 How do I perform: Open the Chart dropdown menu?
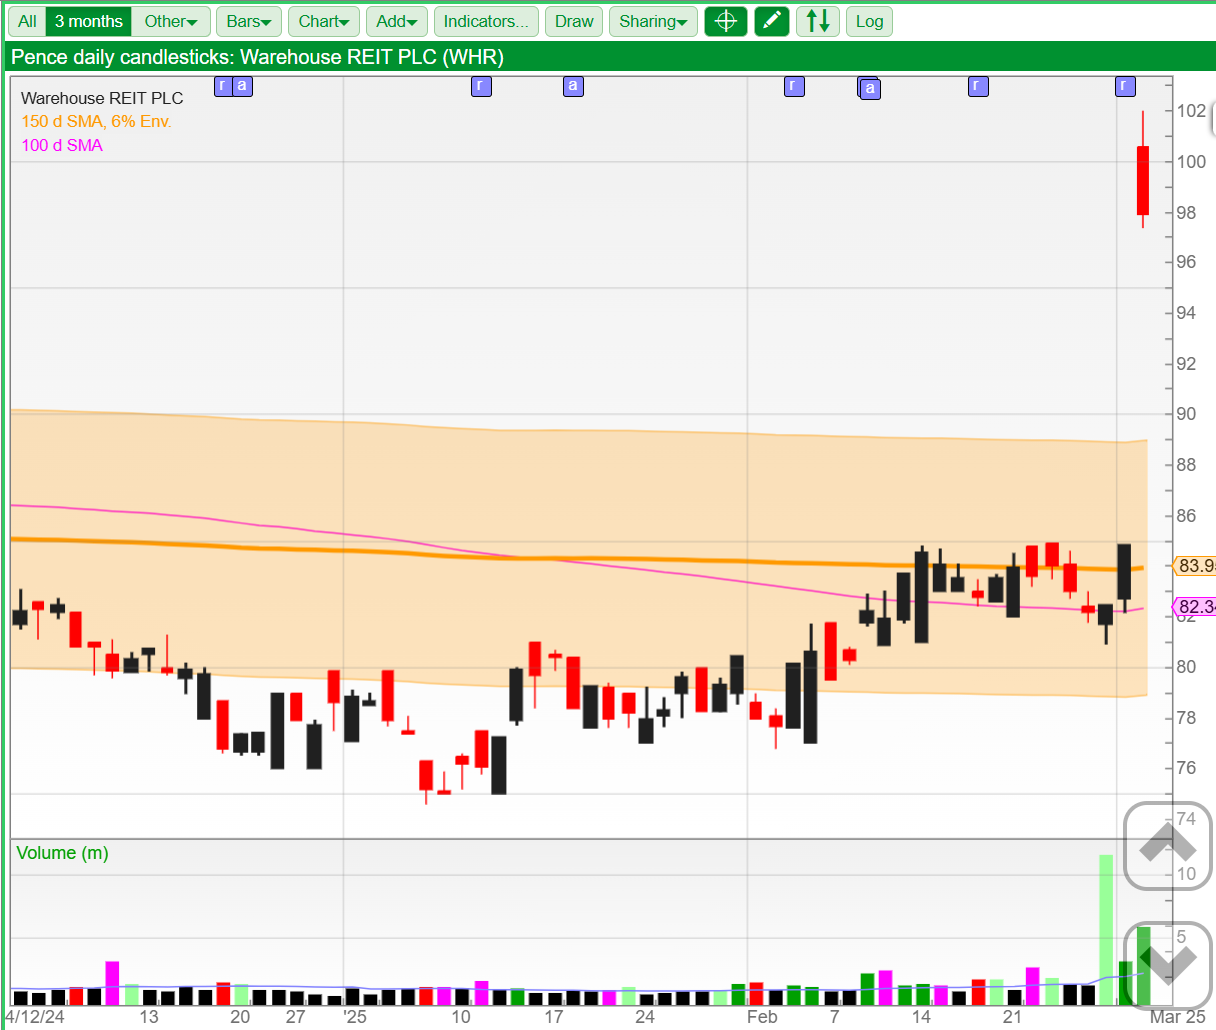324,21
